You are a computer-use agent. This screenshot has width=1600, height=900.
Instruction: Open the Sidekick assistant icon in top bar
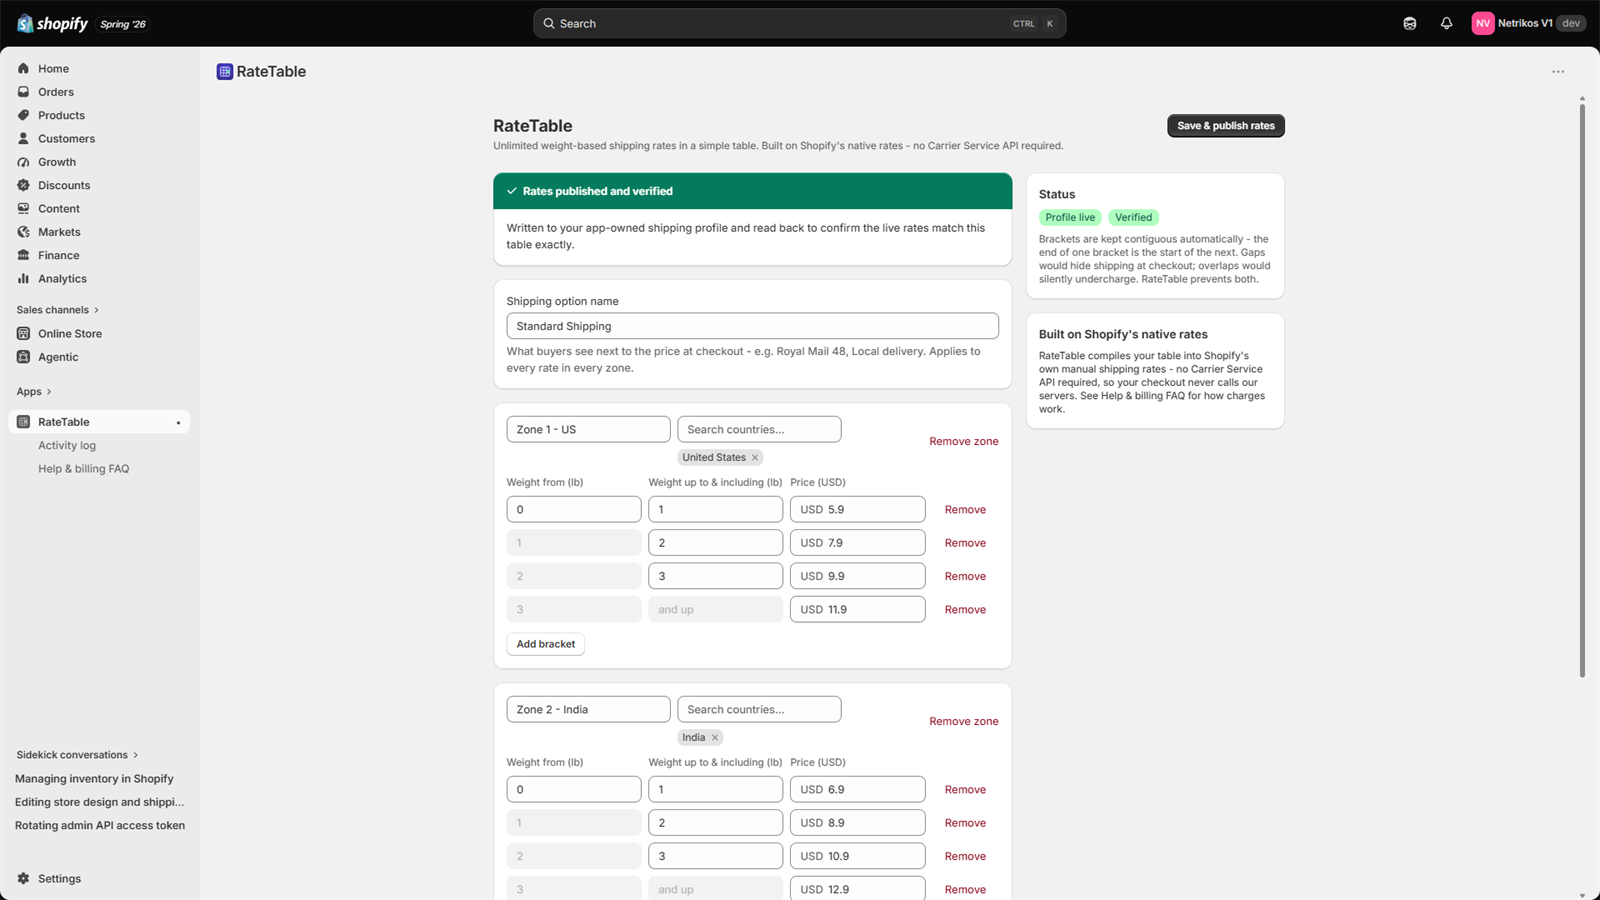[1410, 23]
